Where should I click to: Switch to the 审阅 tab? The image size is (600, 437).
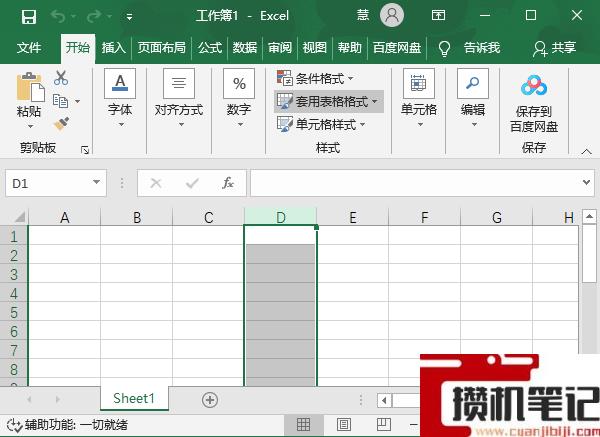click(279, 47)
